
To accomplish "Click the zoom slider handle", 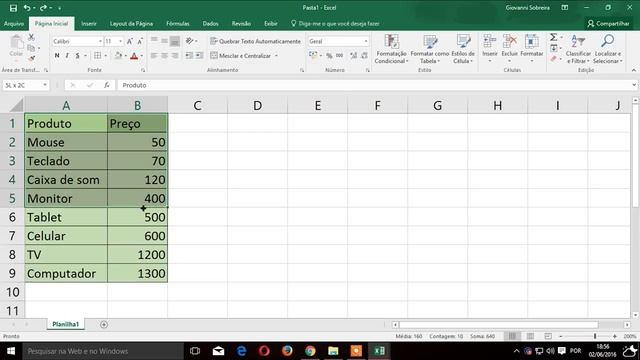I will point(595,336).
